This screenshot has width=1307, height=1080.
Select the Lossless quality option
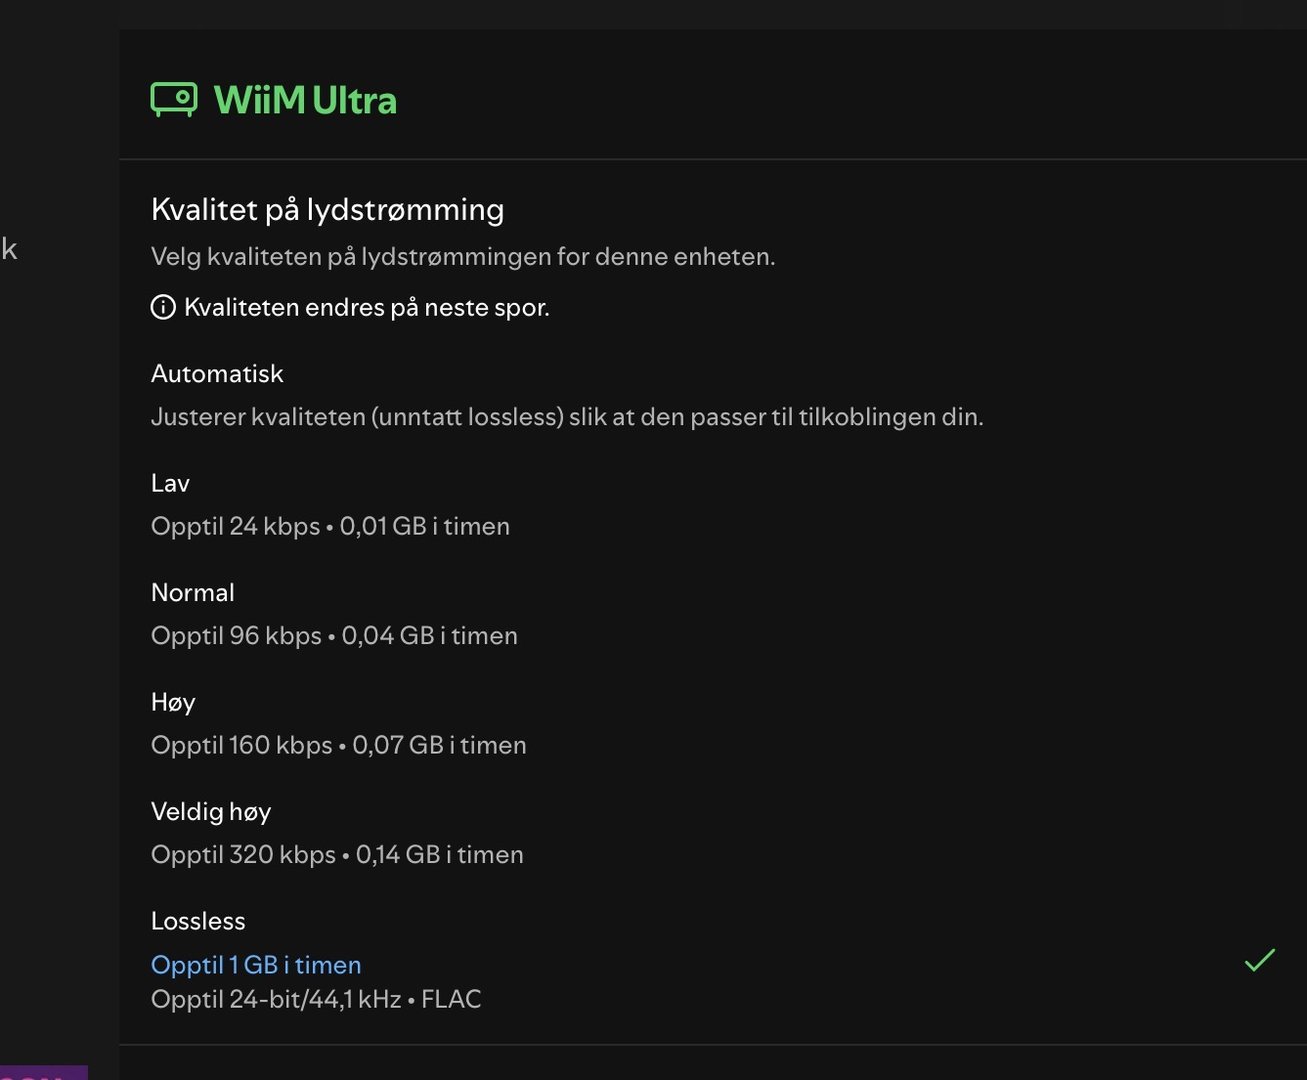point(198,921)
